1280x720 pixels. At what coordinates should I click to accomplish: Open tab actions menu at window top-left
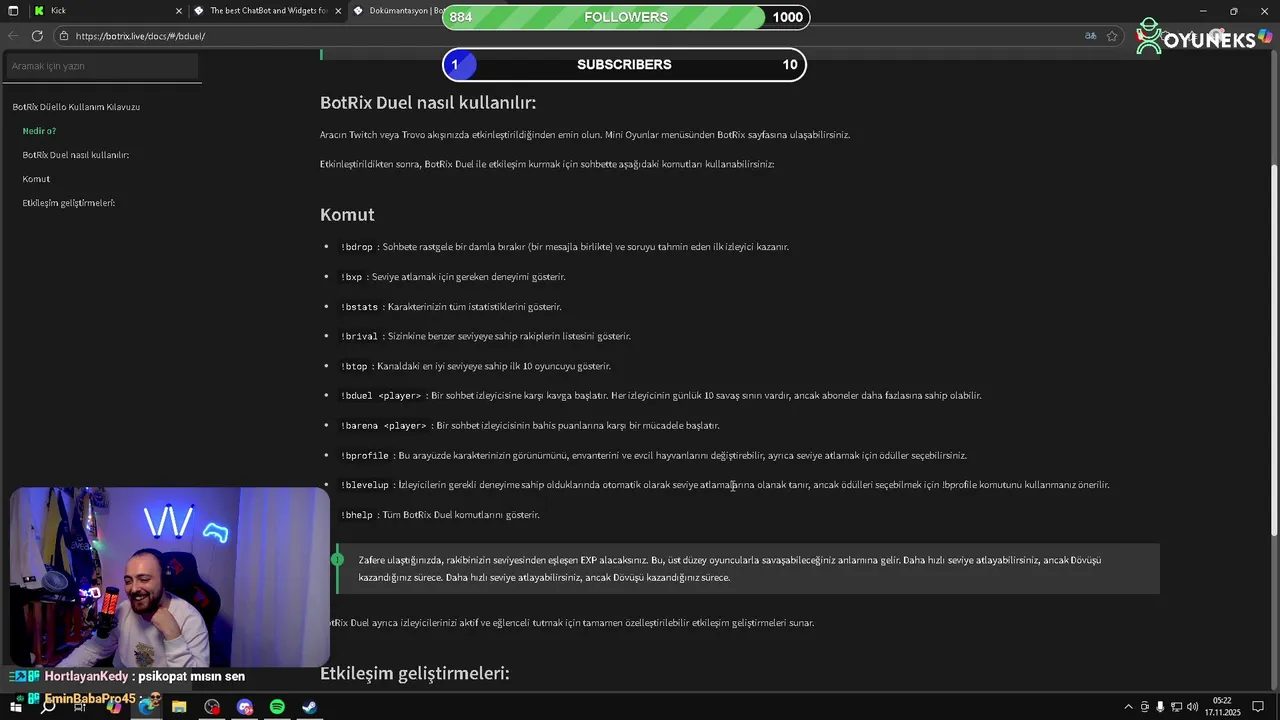[13, 11]
